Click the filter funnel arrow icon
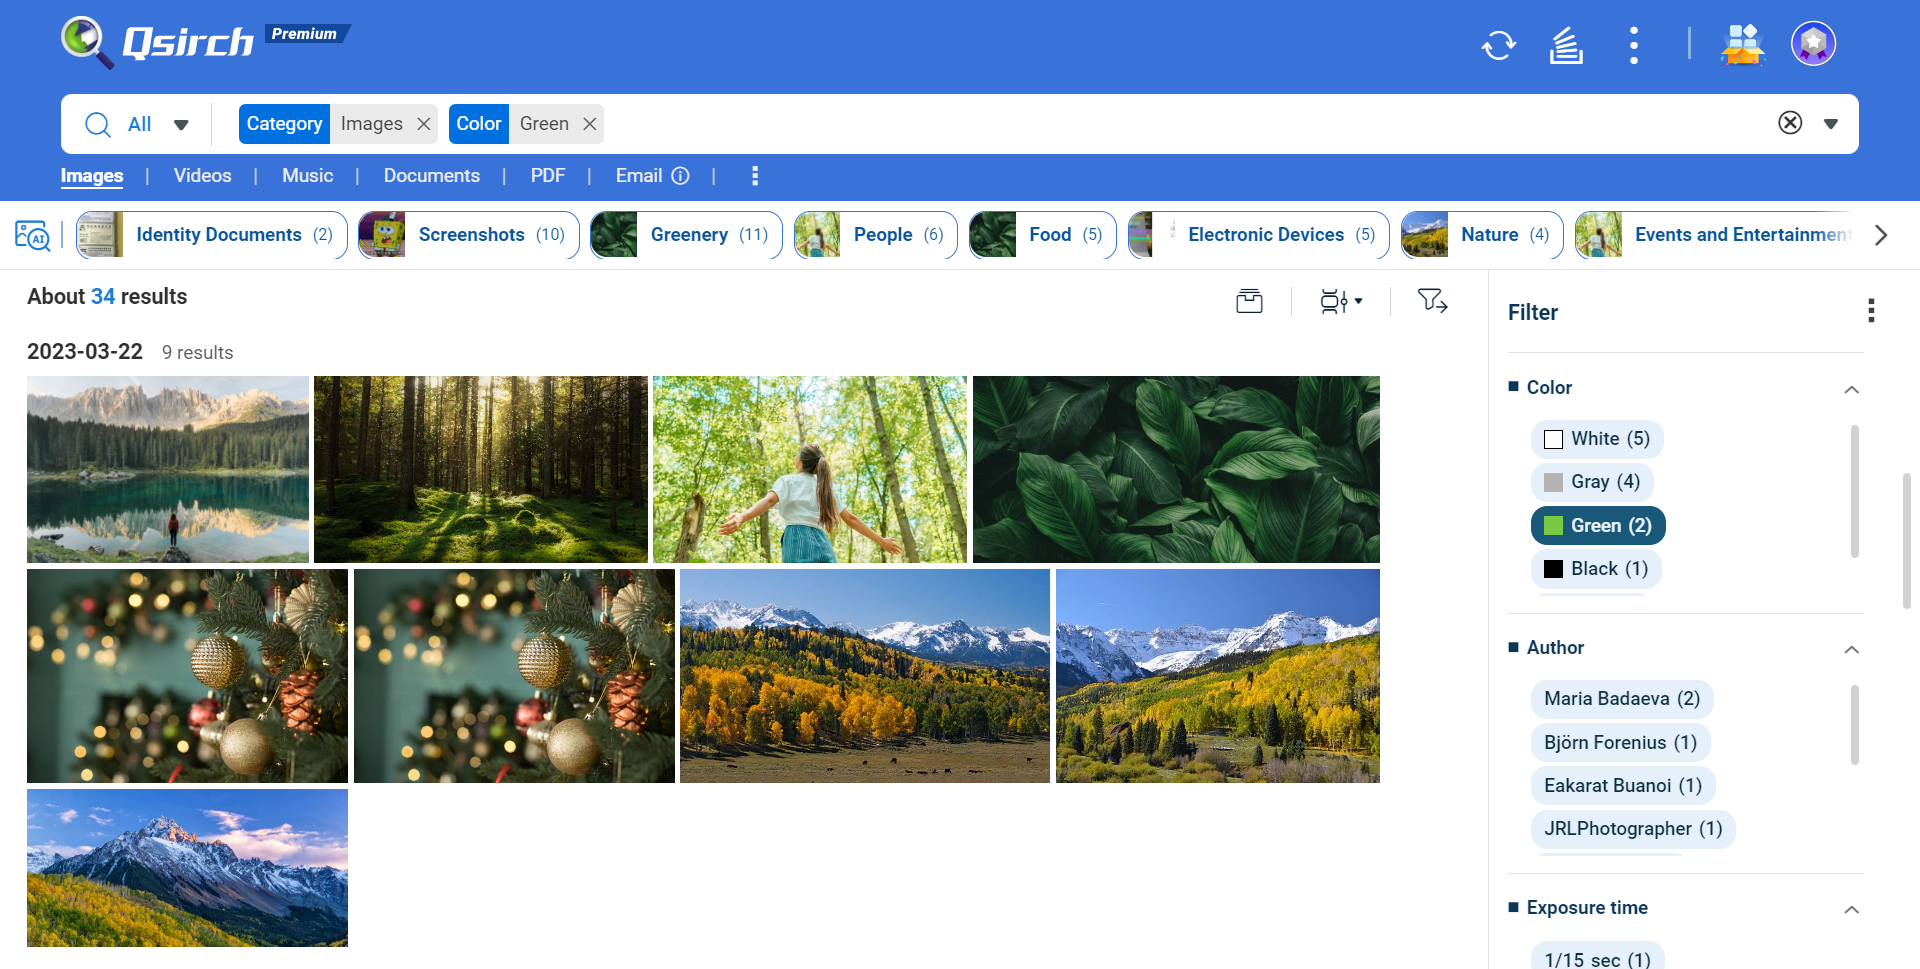The width and height of the screenshot is (1920, 969). (1432, 301)
